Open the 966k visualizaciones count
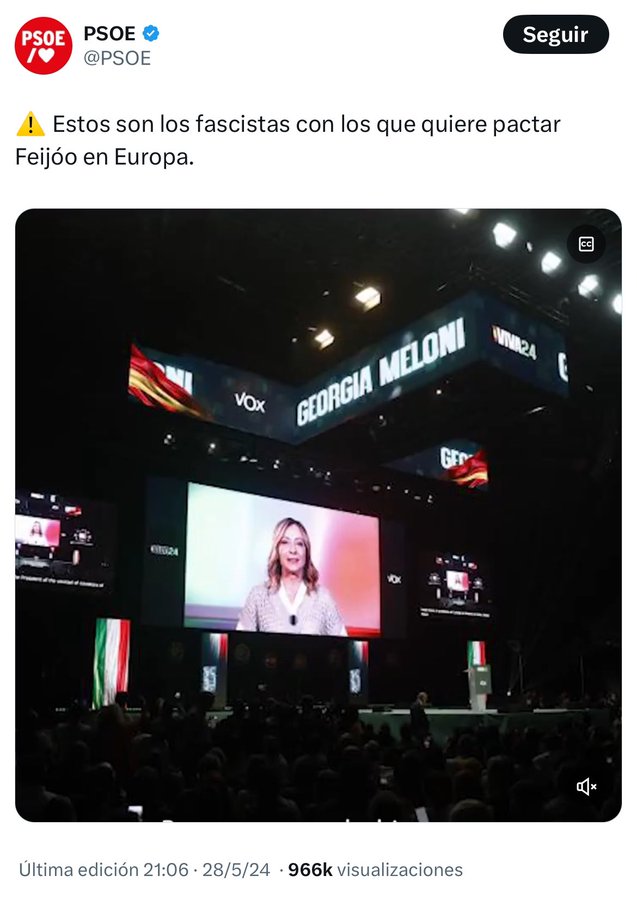637x900 pixels. [x=375, y=870]
